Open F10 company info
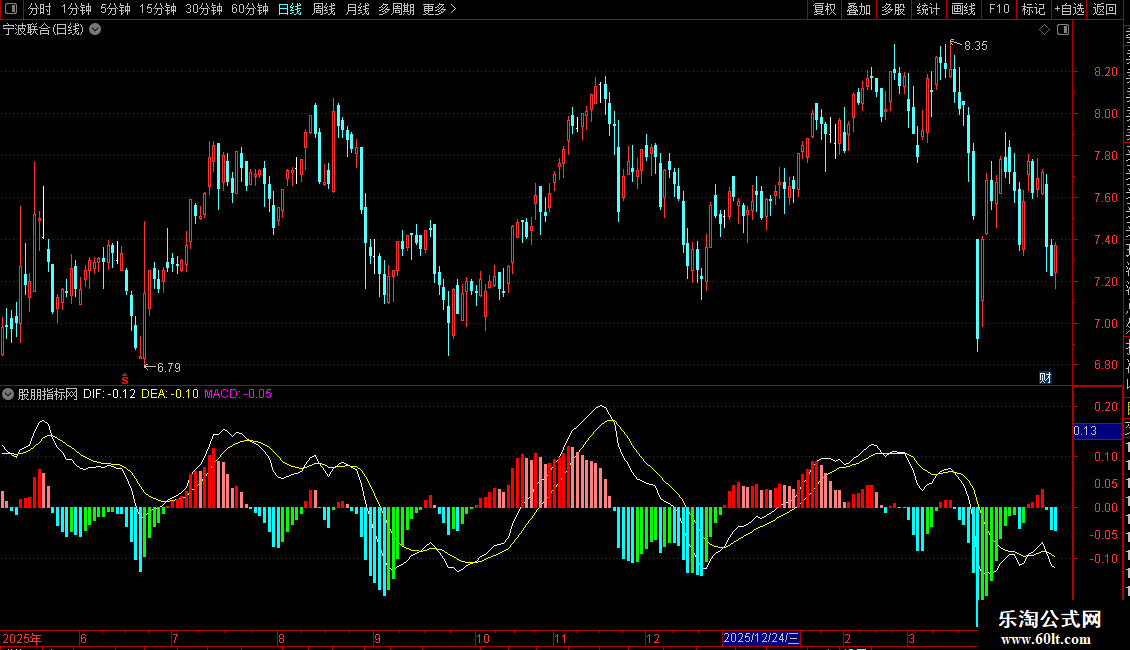The image size is (1130, 650). coord(999,9)
